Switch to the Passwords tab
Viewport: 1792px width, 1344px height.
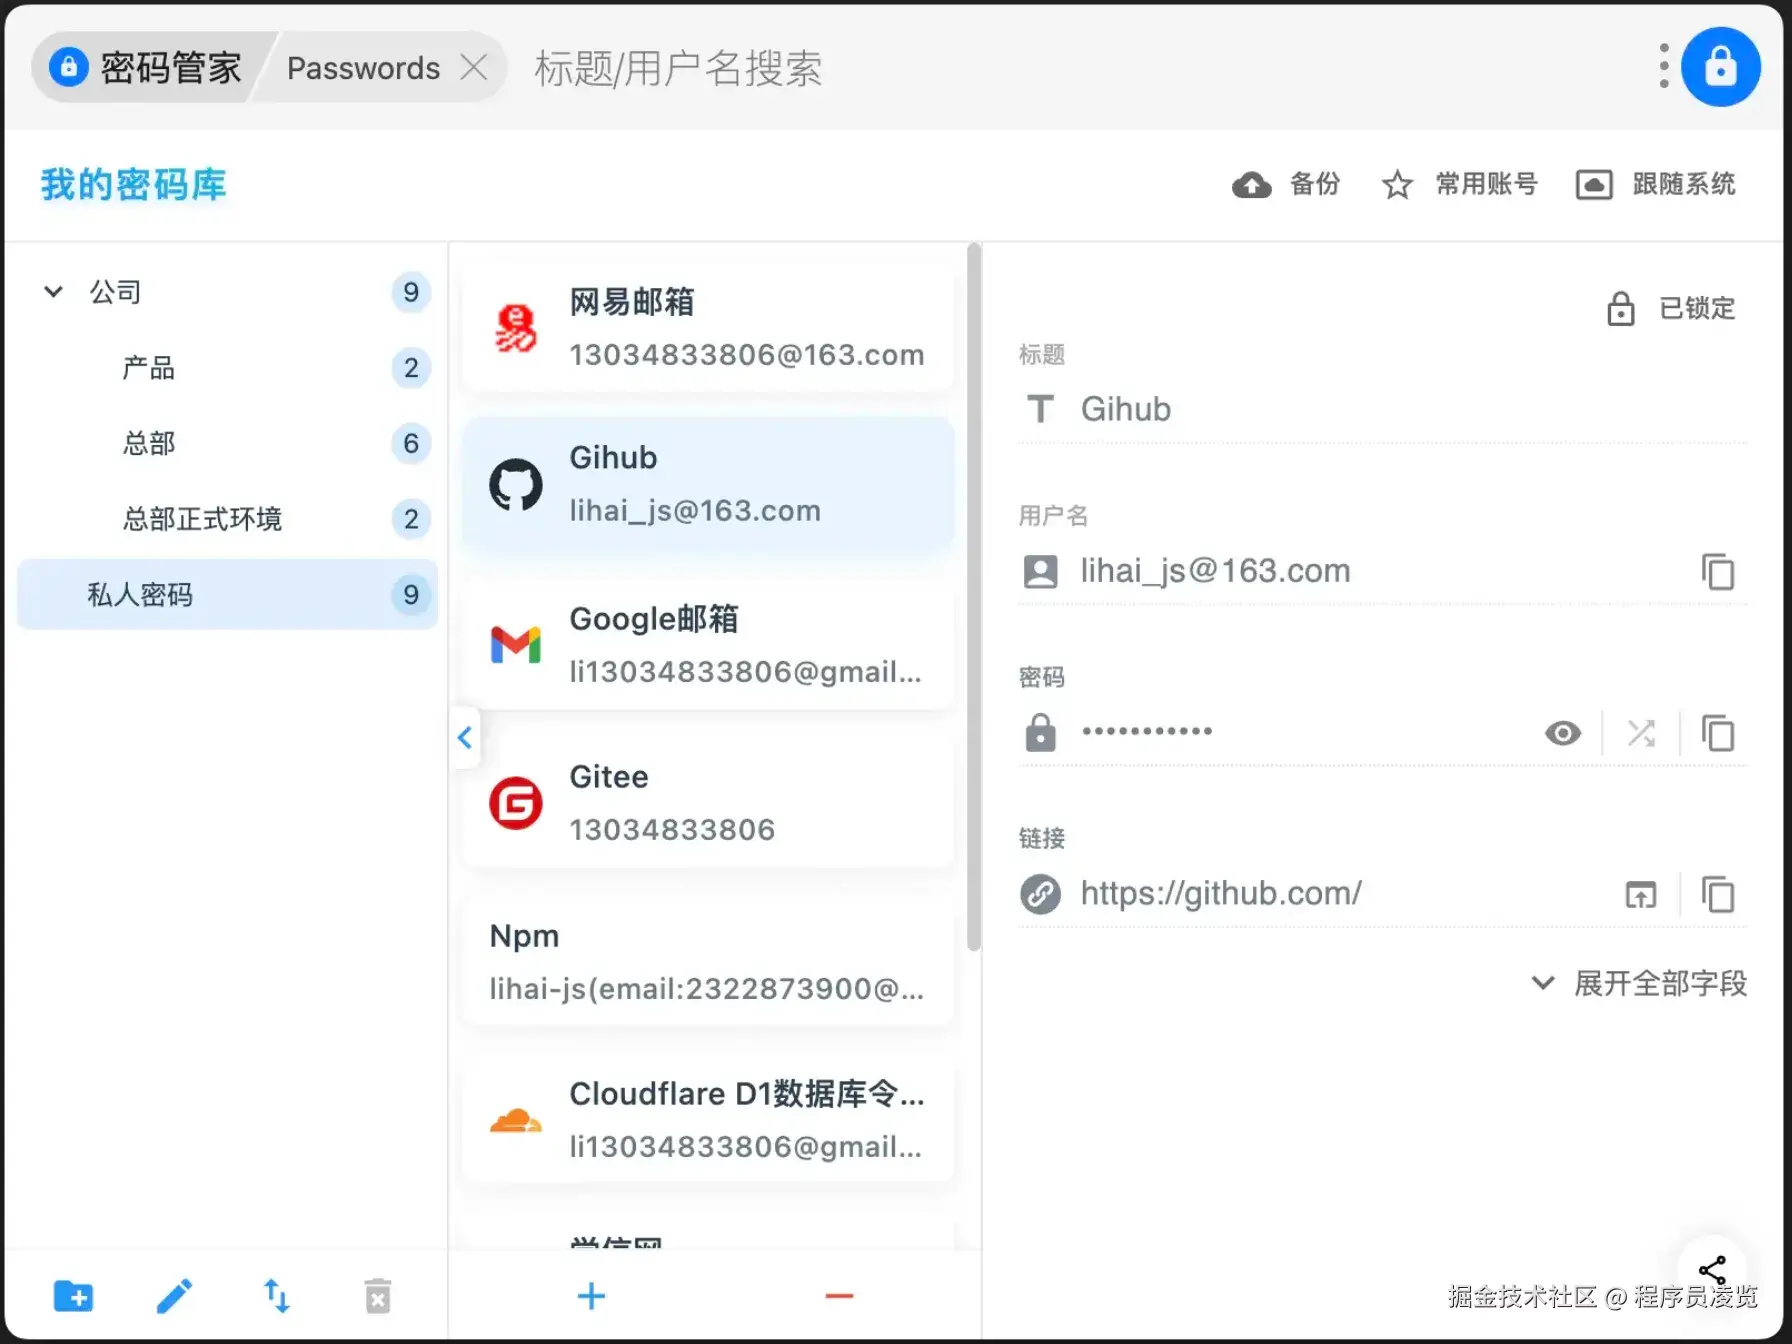[363, 67]
